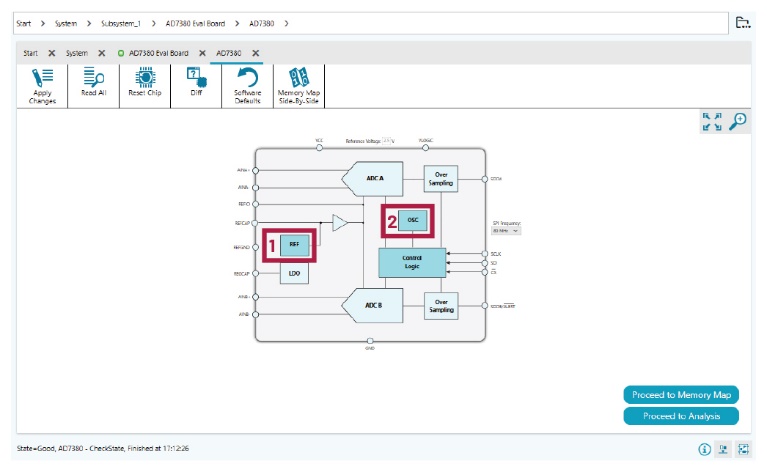Screen dimensions: 767x472
Task: Click the Control Logic block
Action: [x=412, y=262]
